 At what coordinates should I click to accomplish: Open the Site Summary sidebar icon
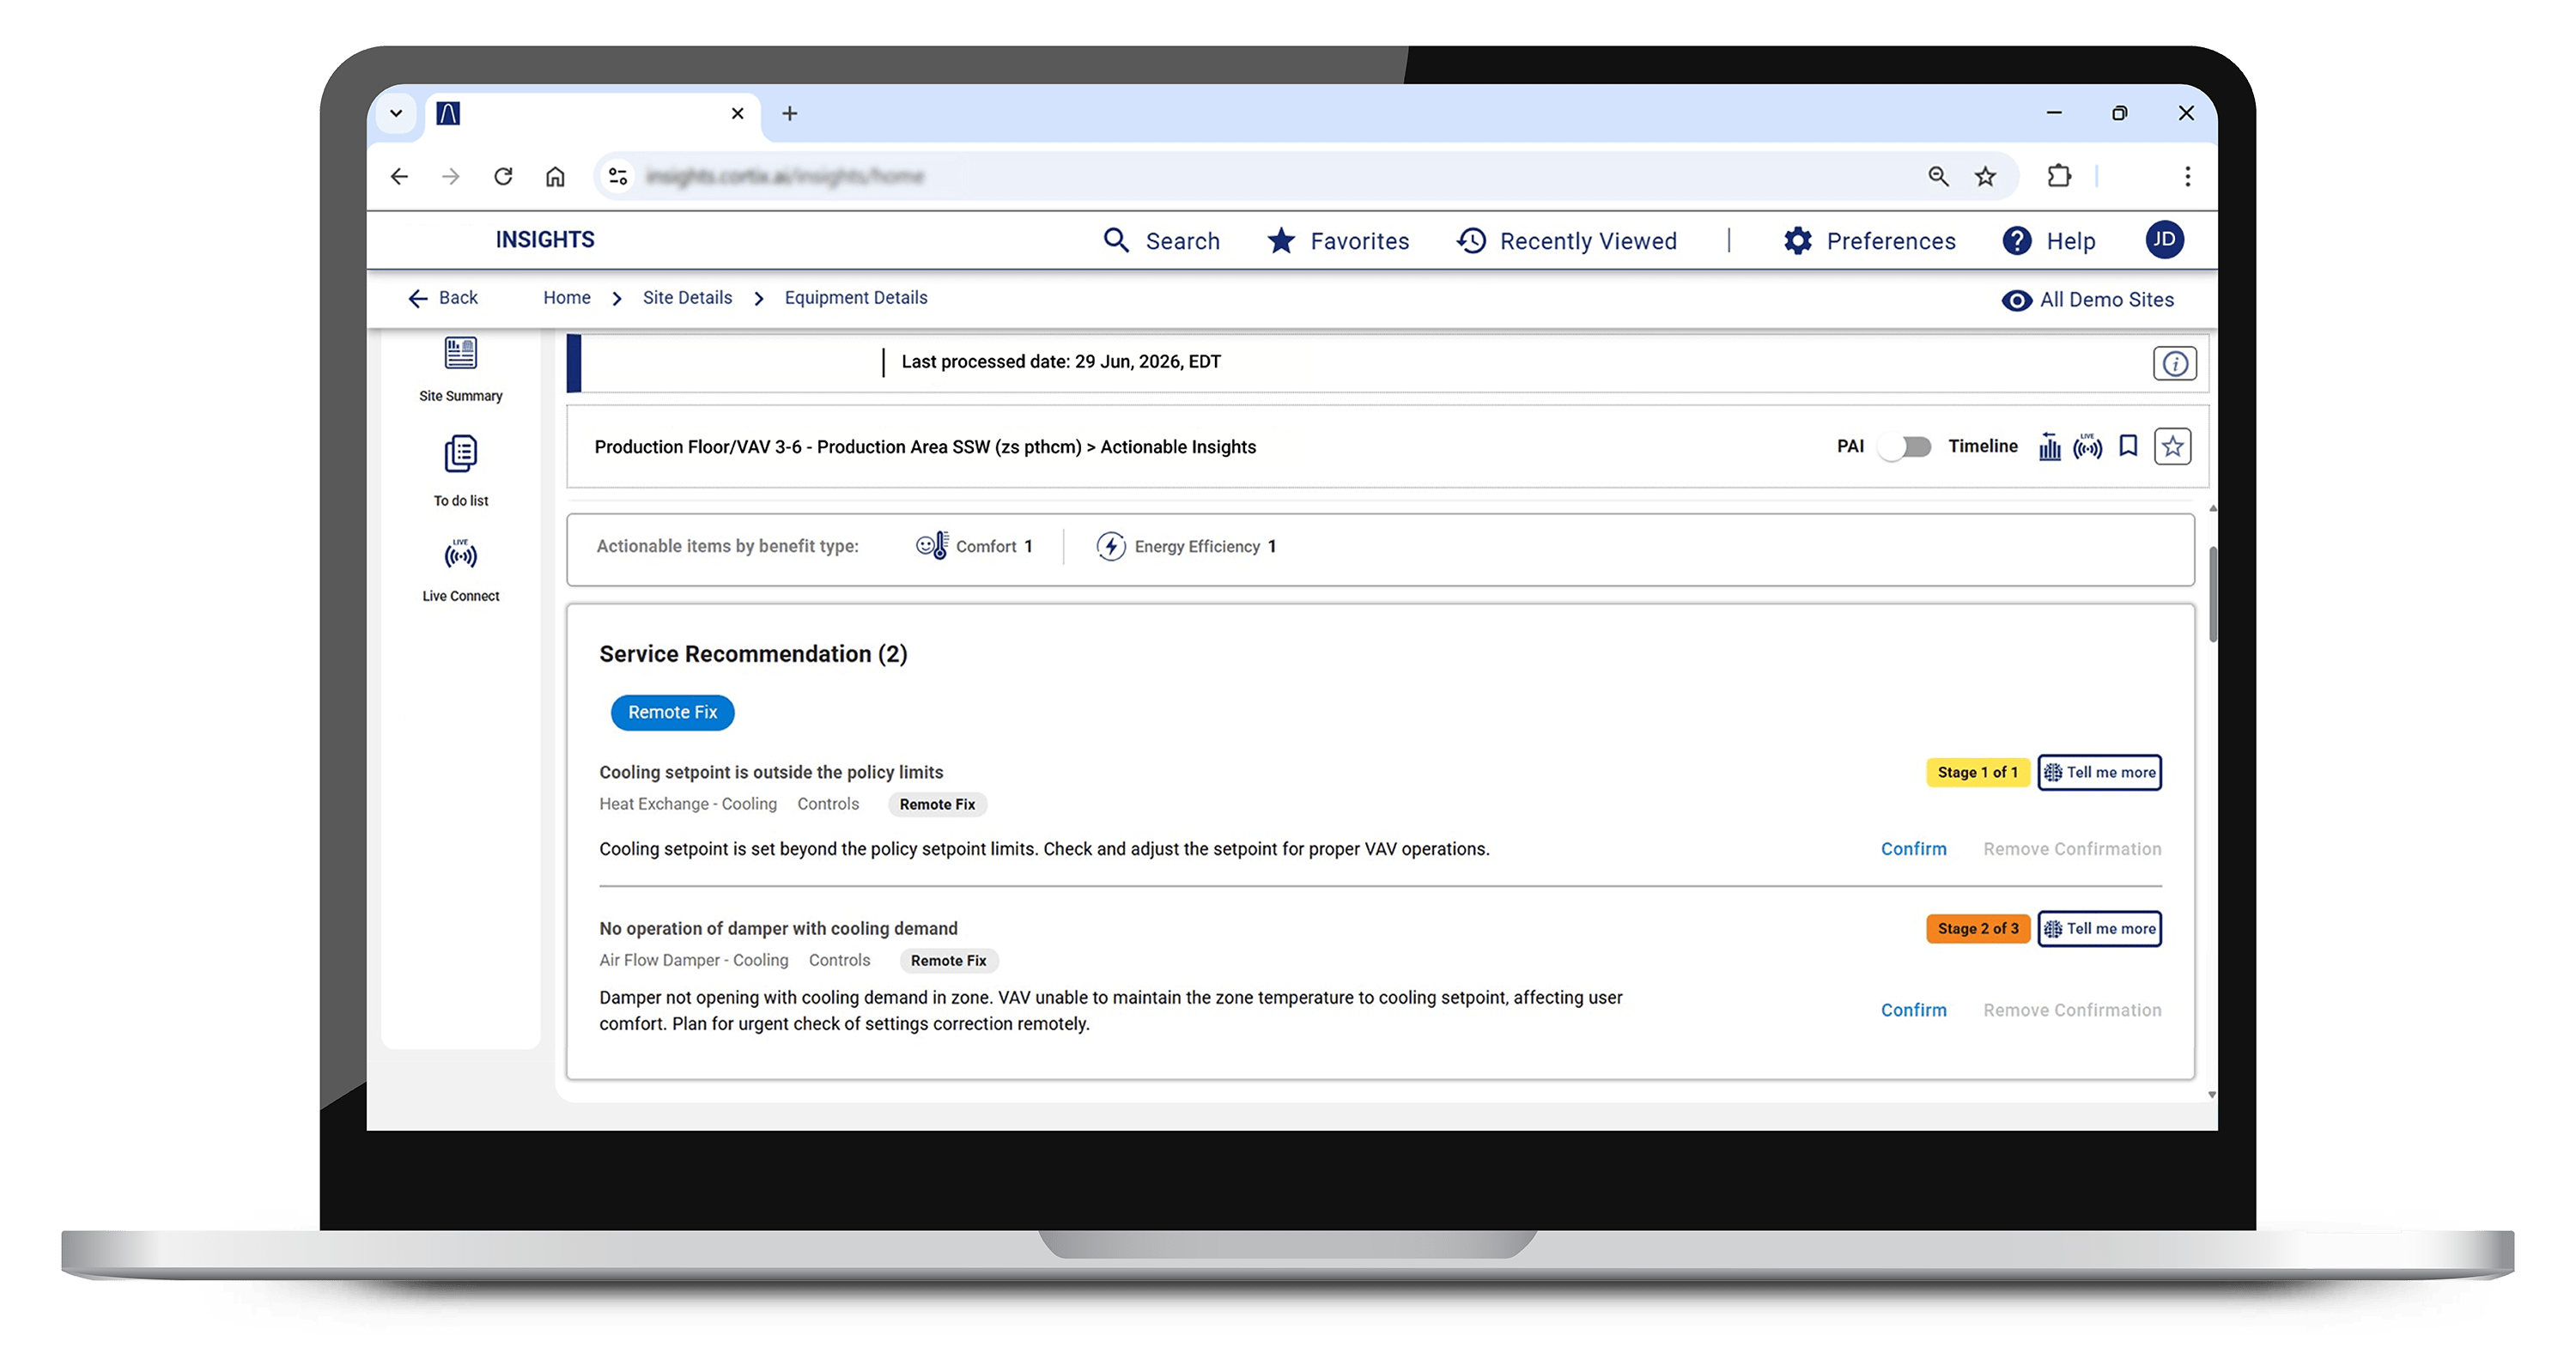coord(460,352)
